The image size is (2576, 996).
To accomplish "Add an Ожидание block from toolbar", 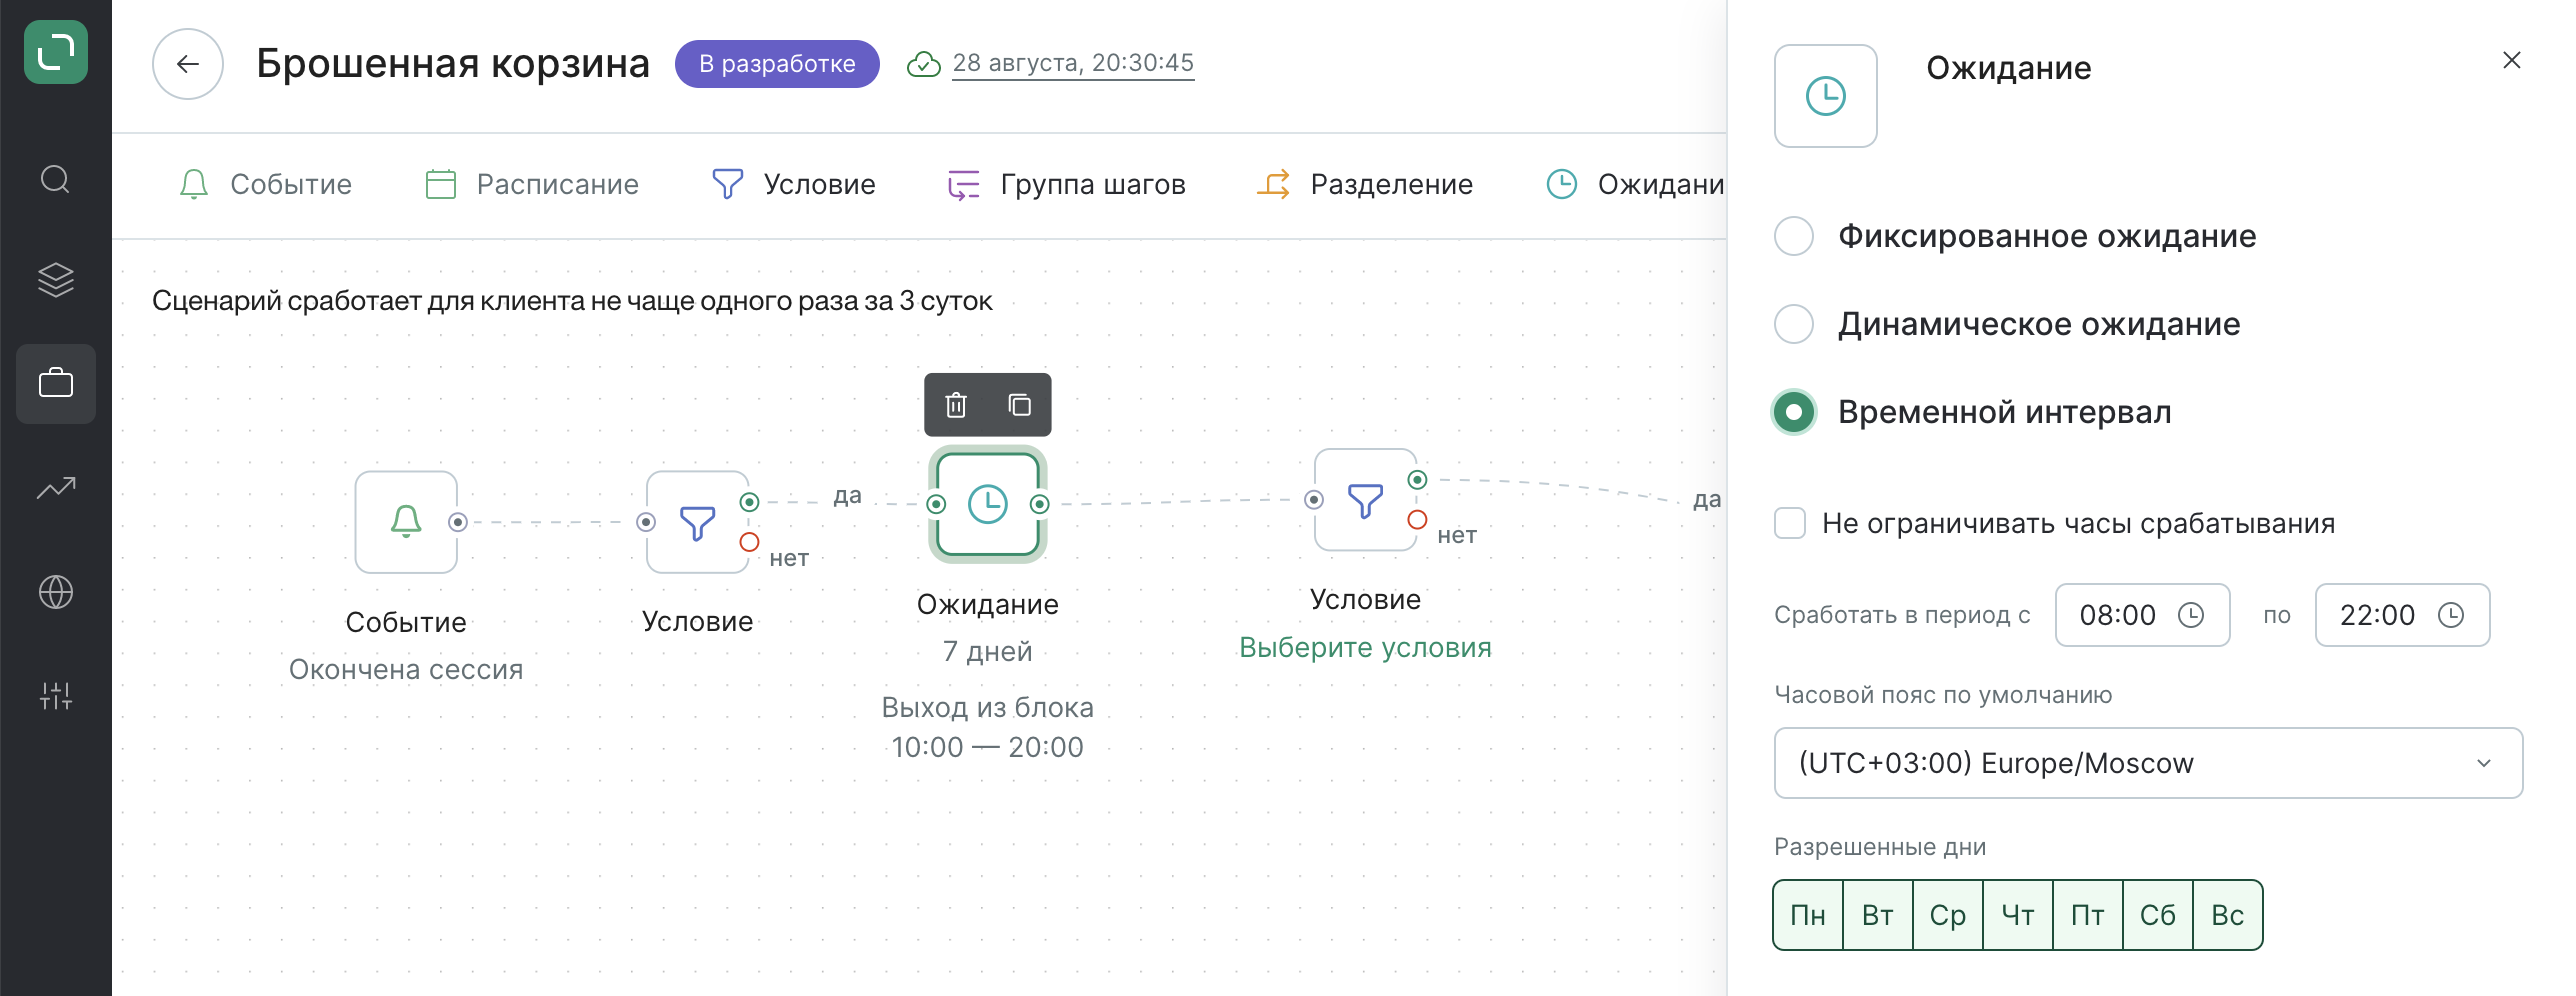I will (x=1635, y=184).
